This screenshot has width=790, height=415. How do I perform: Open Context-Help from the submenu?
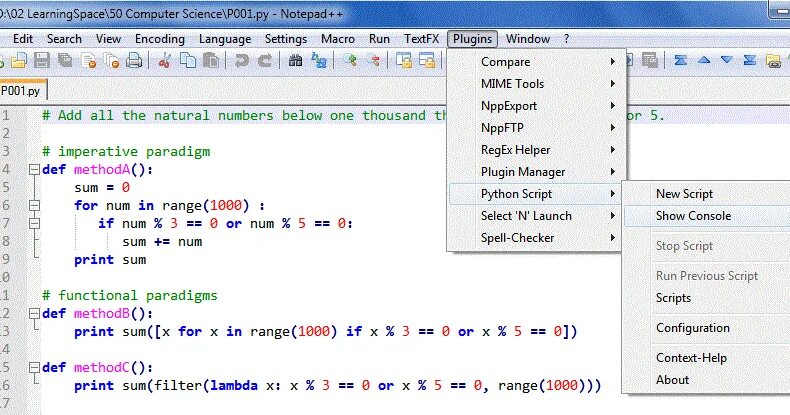pos(707,358)
